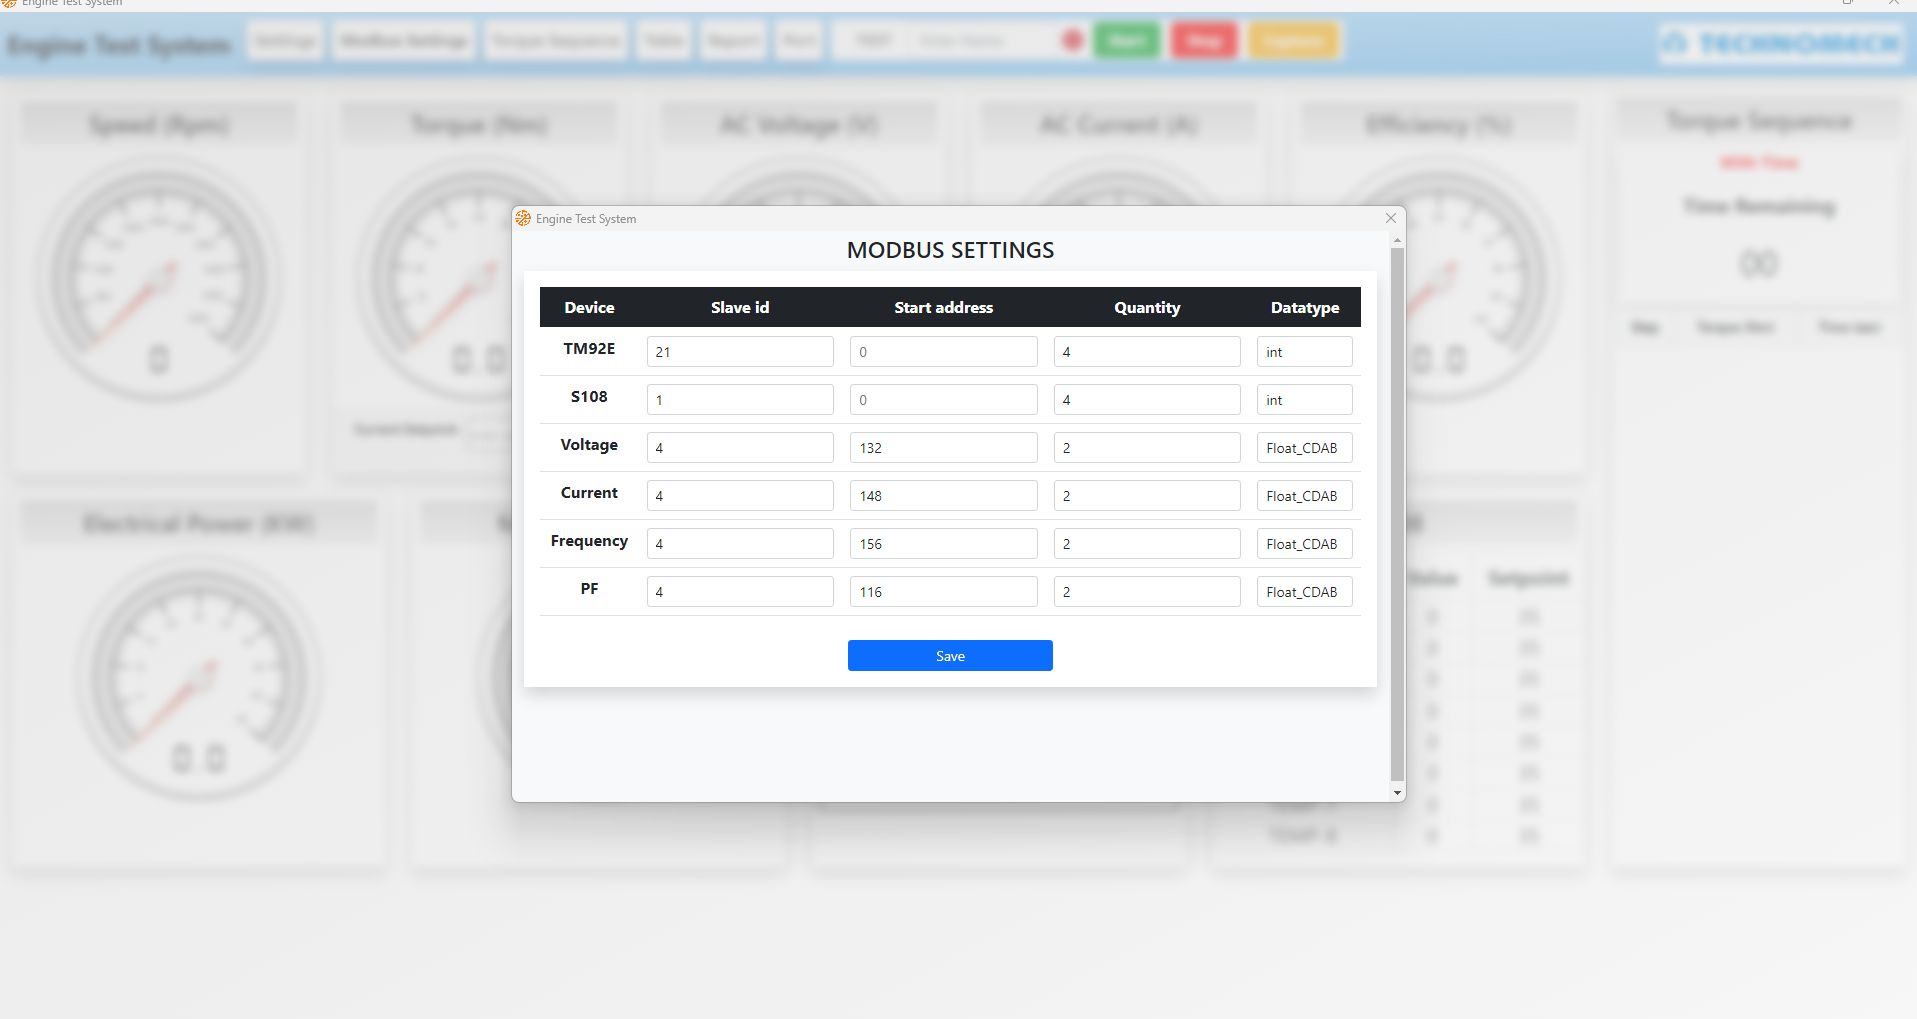
Task: Focus the S108 Start address field
Action: [x=943, y=399]
